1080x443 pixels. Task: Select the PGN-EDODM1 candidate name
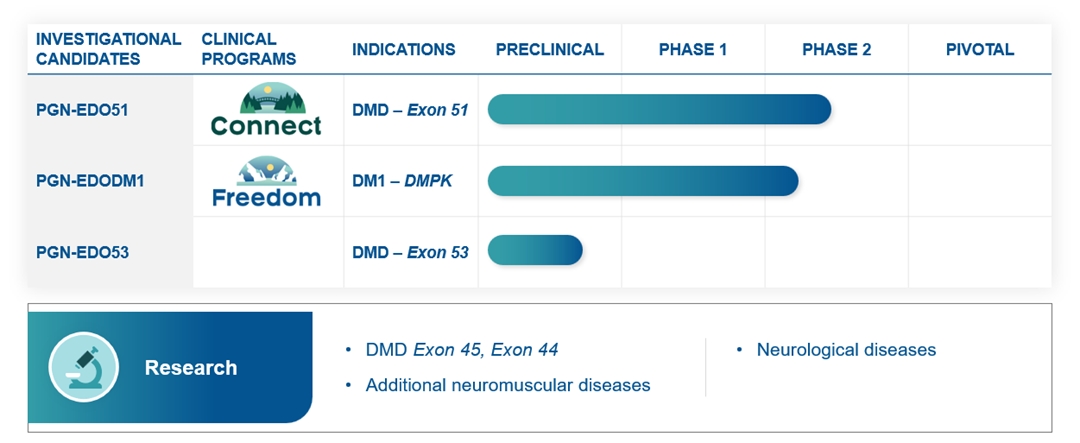click(89, 181)
